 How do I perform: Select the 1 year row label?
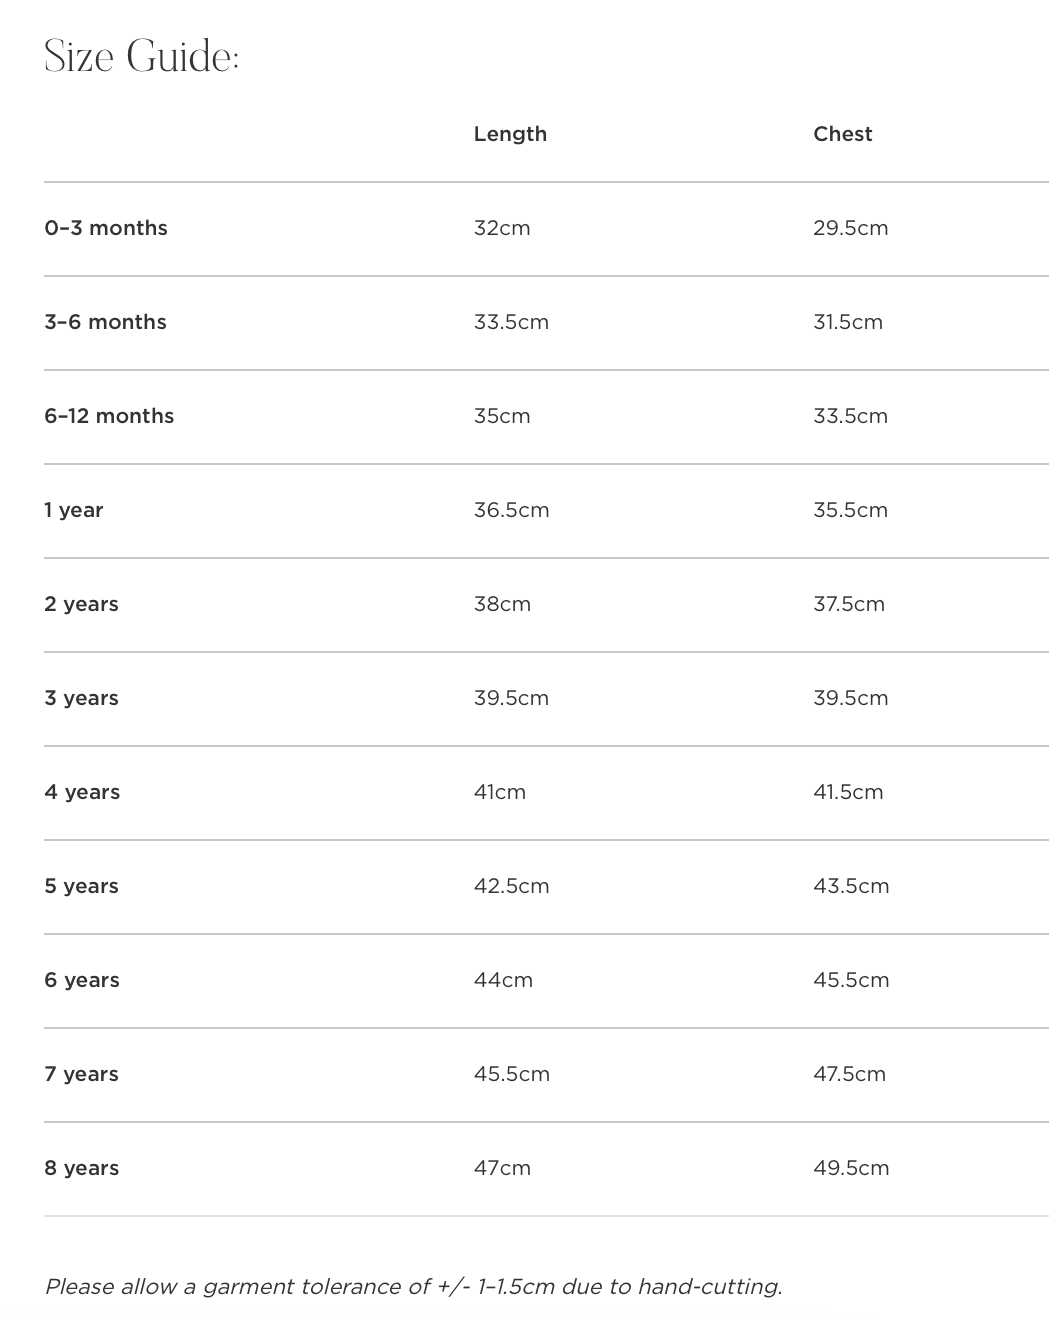tap(74, 510)
